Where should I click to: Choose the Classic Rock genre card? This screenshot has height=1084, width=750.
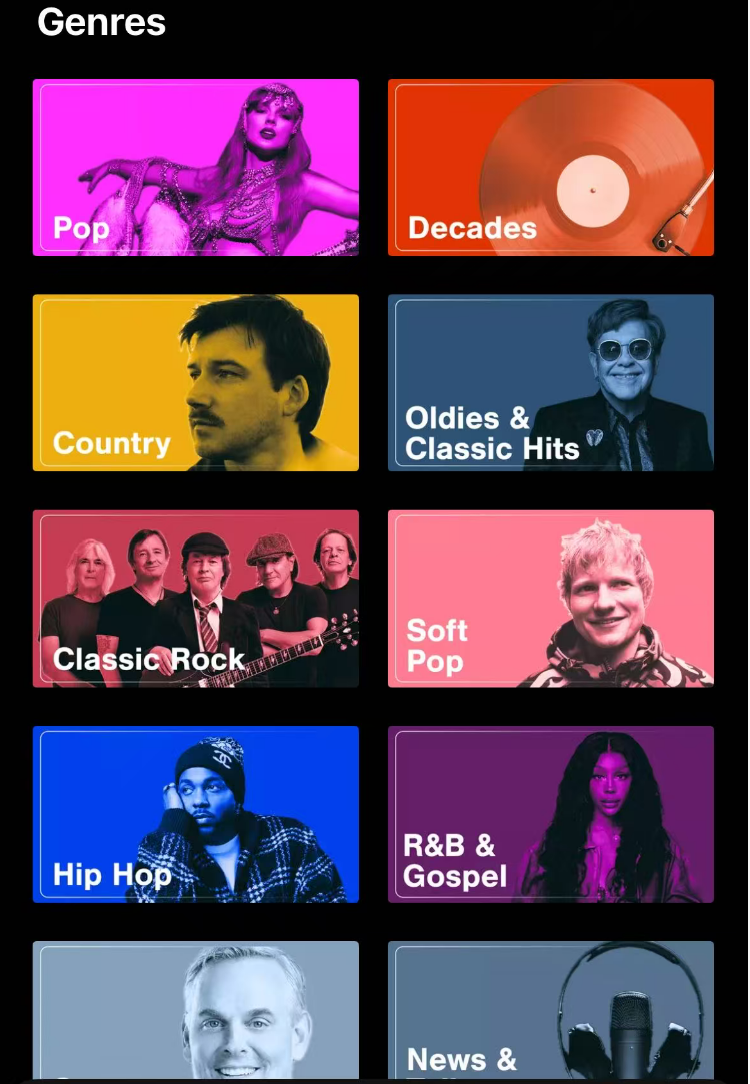196,599
